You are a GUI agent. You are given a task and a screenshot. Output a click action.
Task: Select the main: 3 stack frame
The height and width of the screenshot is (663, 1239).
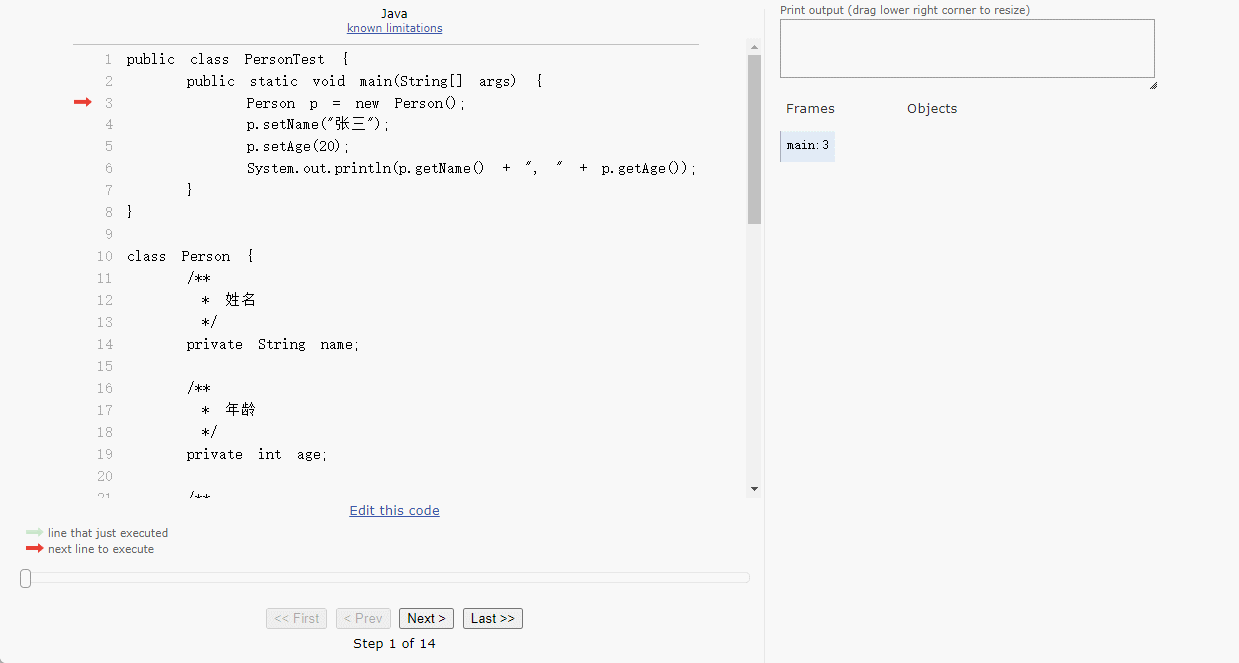807,146
